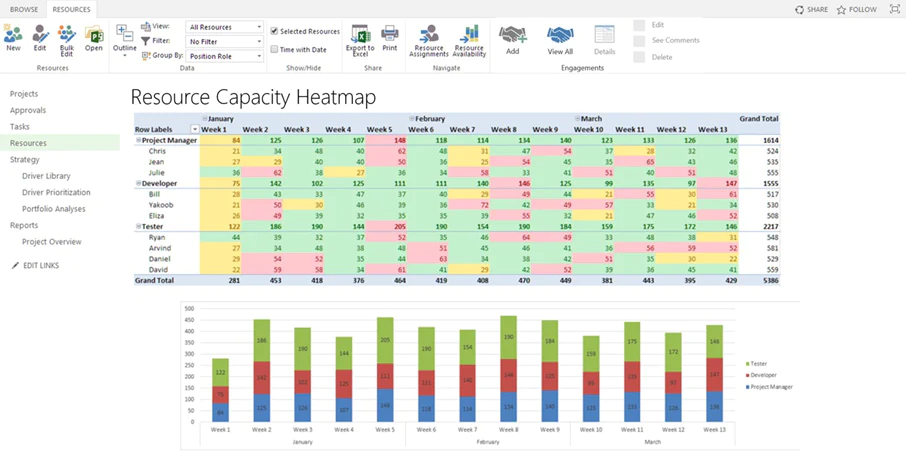Click the green Tester legend swatch
This screenshot has height=461, width=906.
point(748,364)
